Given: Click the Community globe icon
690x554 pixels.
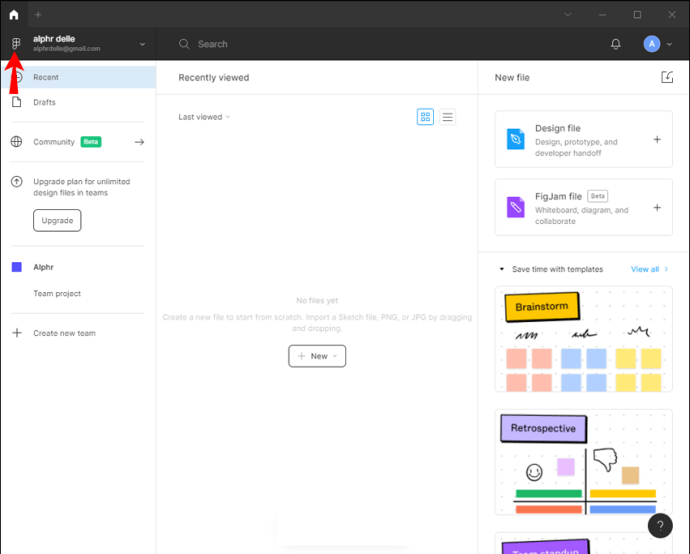Looking at the screenshot, I should 16,142.
